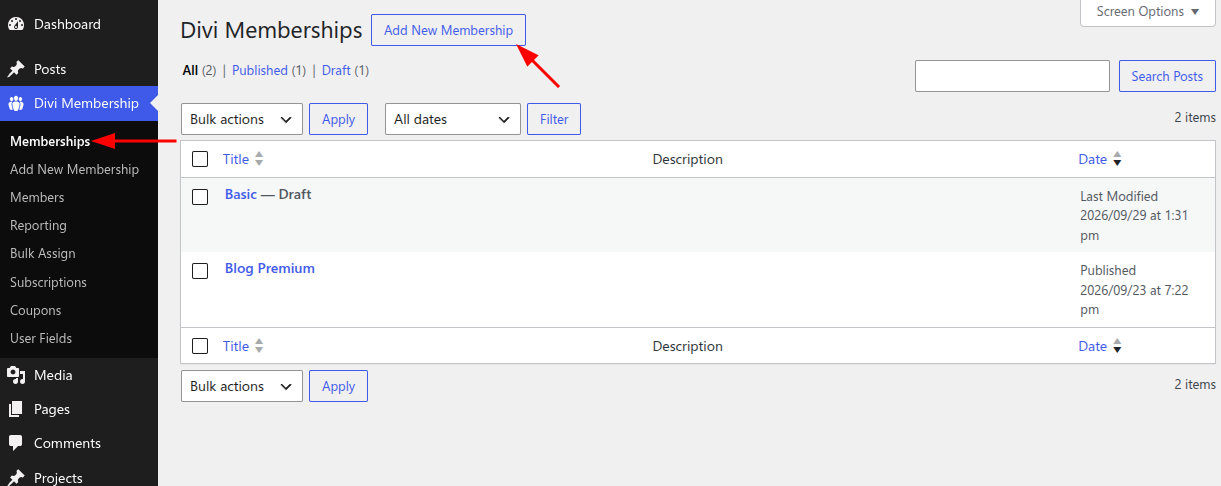Click the Search Posts button
The width and height of the screenshot is (1221, 486).
click(1167, 76)
